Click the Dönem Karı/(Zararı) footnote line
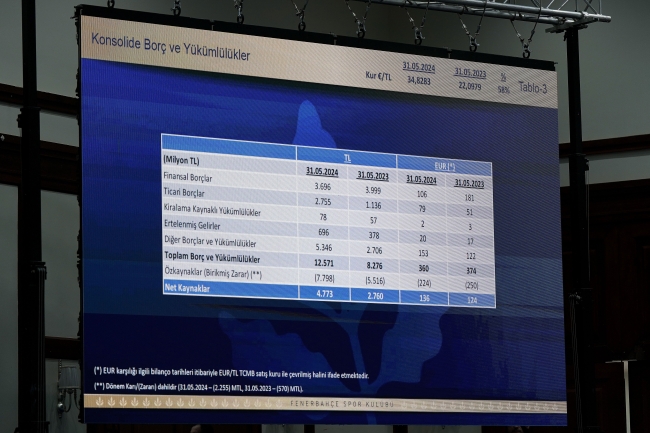Viewport: 650px width, 433px height. [x=199, y=387]
